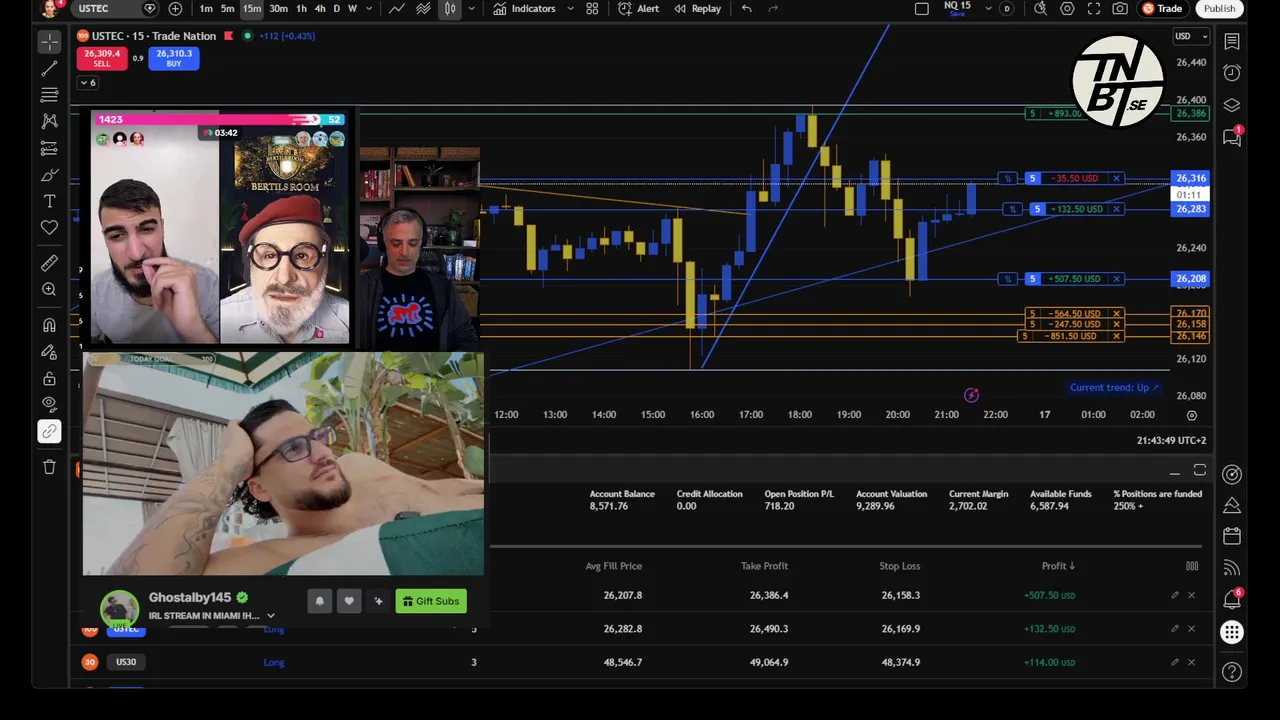Open the notifications bell in right sidebar
The image size is (1280, 720).
pyautogui.click(x=1232, y=599)
